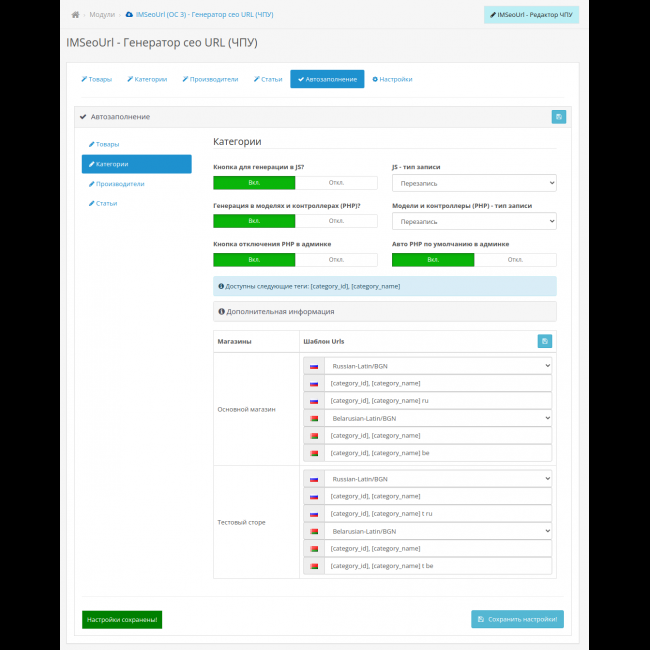
Task: Switch to the Товары top tab
Action: [96, 79]
